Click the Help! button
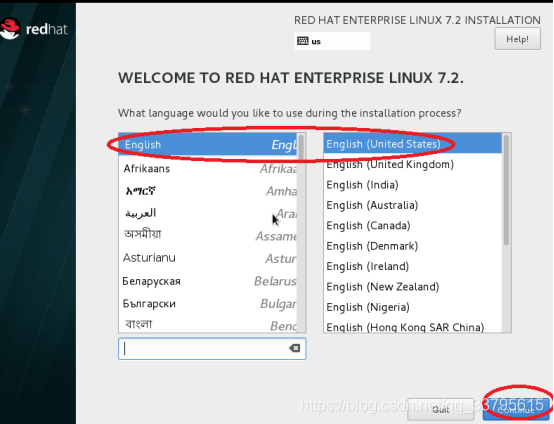This screenshot has width=554, height=424. (517, 39)
